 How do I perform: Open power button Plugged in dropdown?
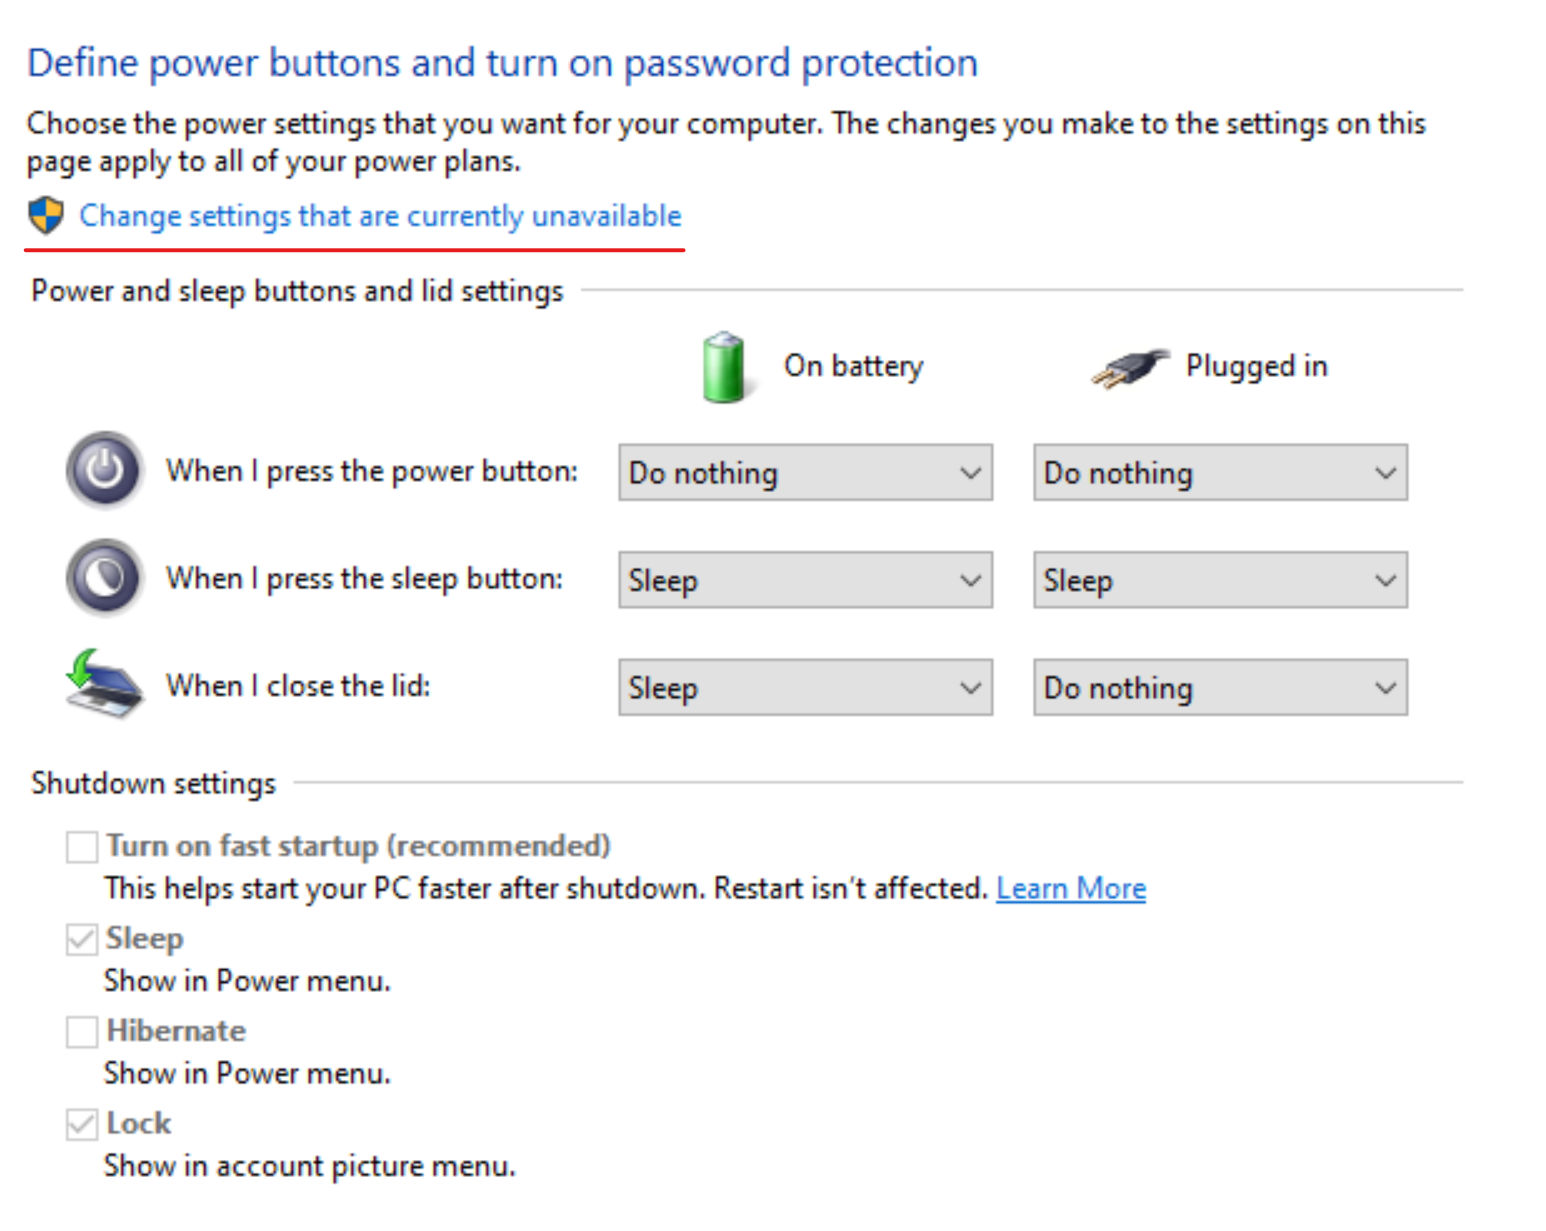click(1219, 473)
